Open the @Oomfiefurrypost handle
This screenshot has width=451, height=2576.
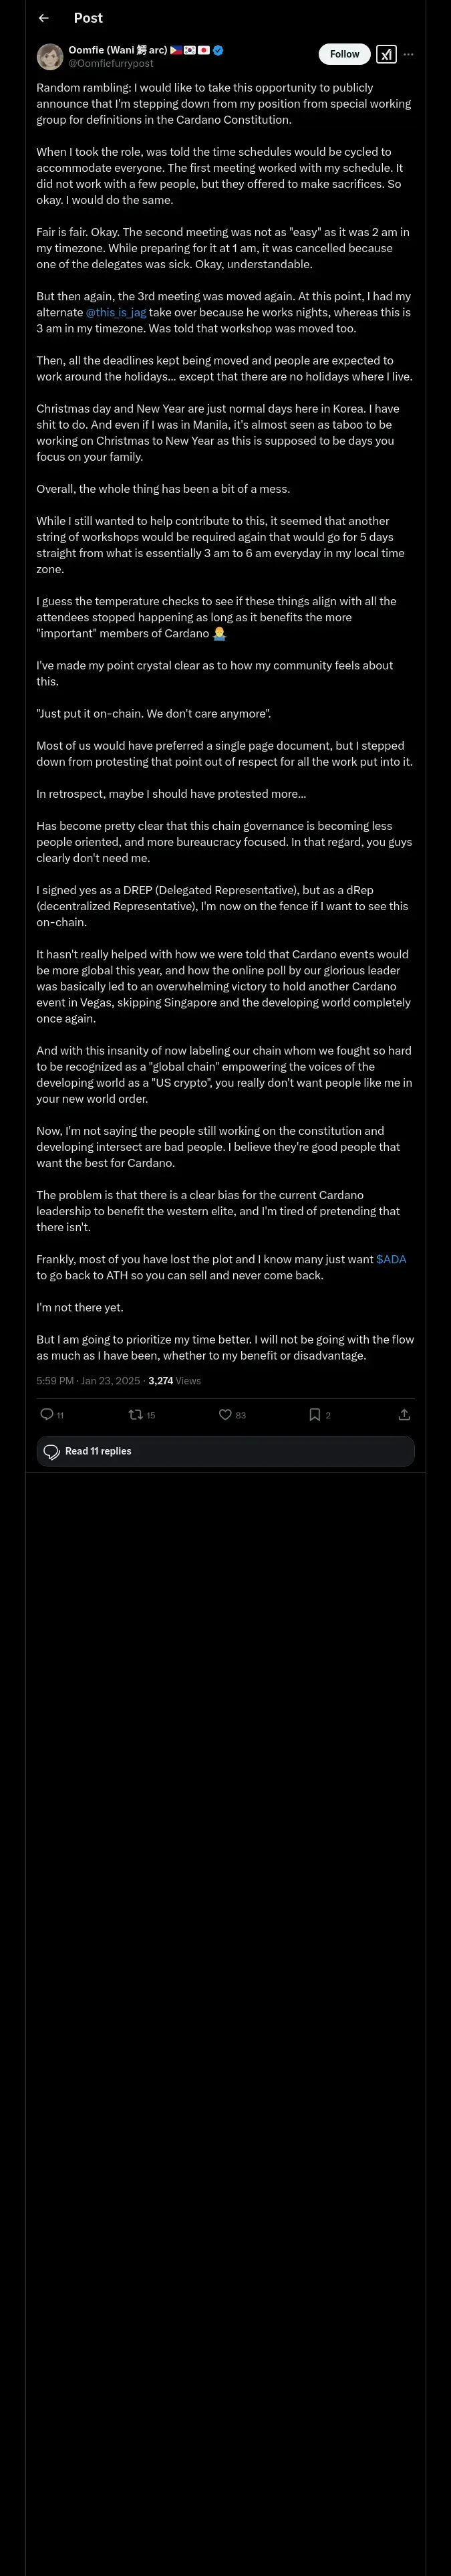(x=110, y=63)
